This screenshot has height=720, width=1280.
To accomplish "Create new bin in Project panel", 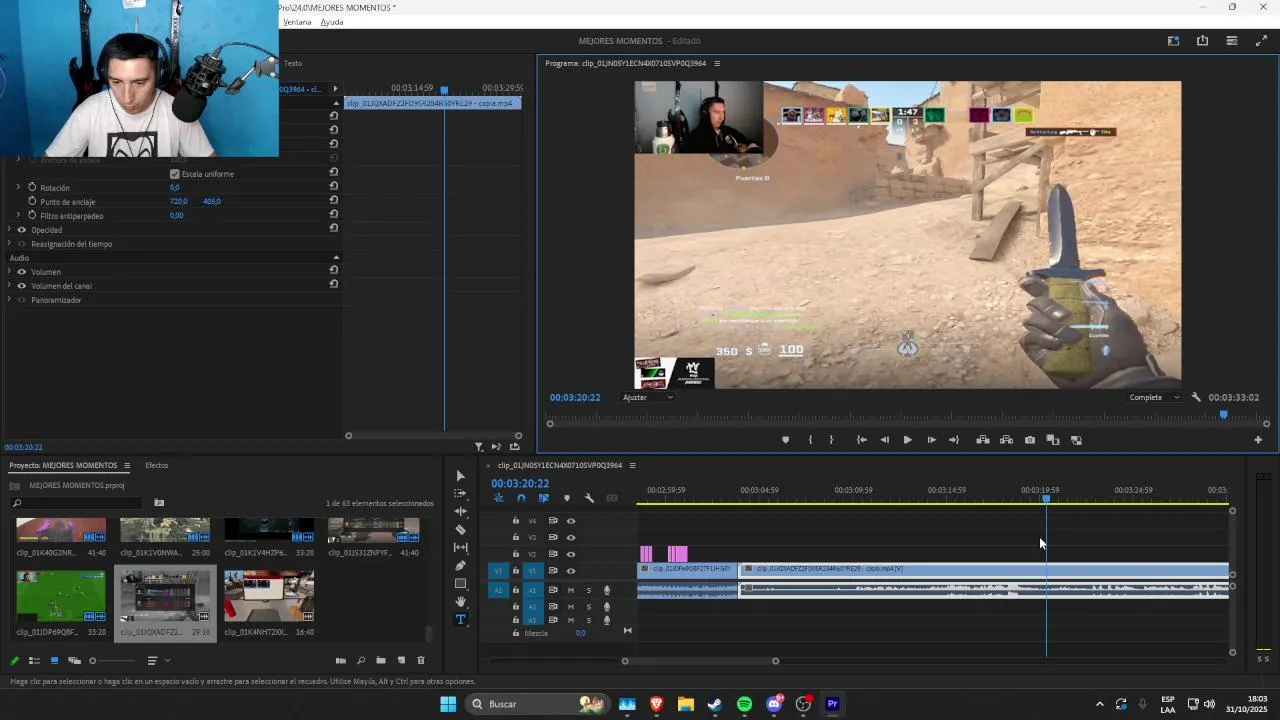I will click(x=381, y=660).
